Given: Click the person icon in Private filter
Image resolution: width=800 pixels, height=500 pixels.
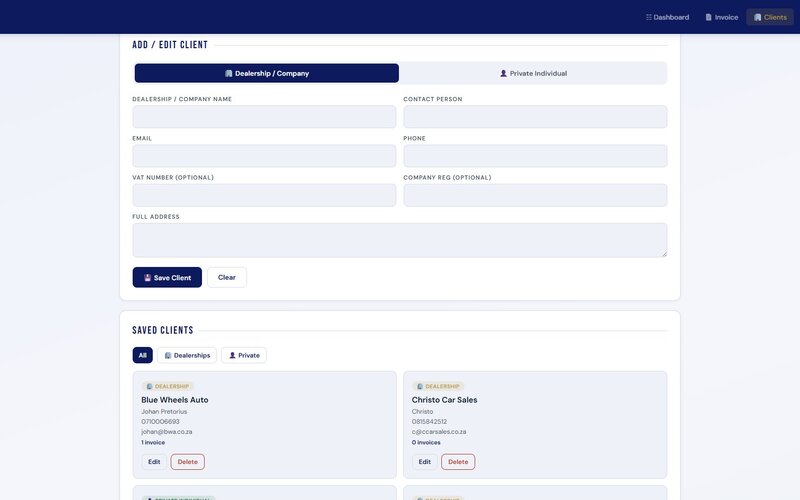Looking at the screenshot, I should (x=232, y=355).
